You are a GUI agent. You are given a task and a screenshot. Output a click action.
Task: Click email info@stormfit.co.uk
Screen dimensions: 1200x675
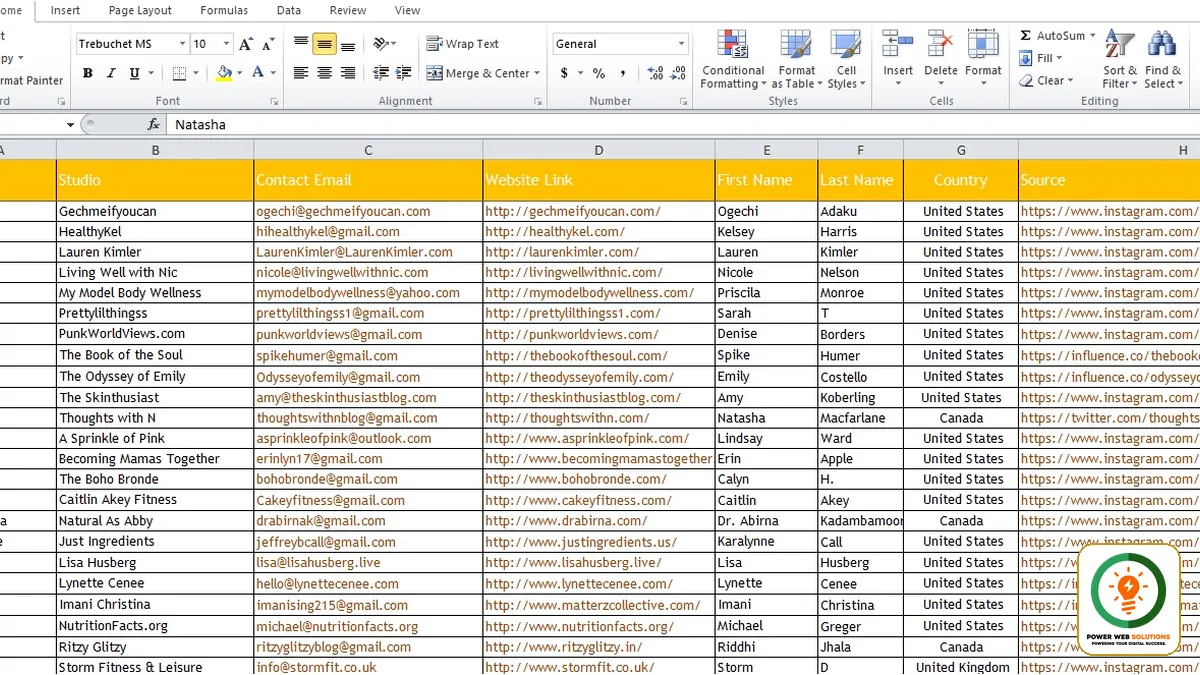click(x=316, y=667)
